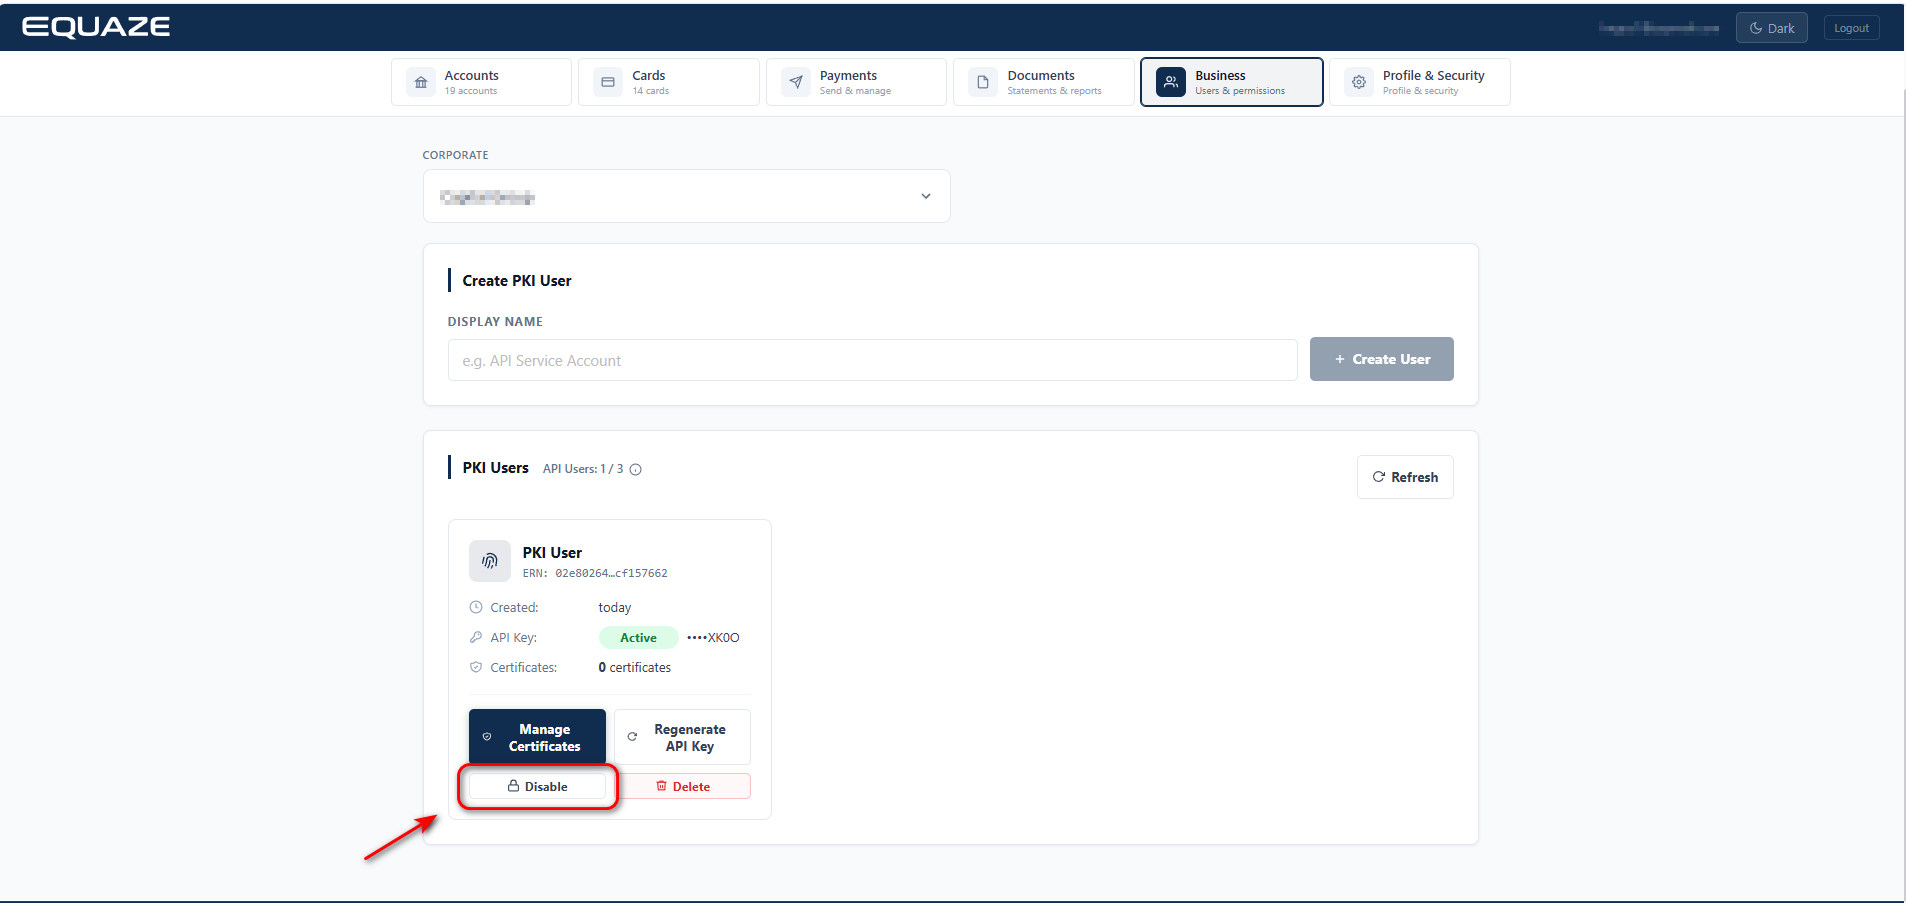Click the Active API key status badge

coord(638,637)
